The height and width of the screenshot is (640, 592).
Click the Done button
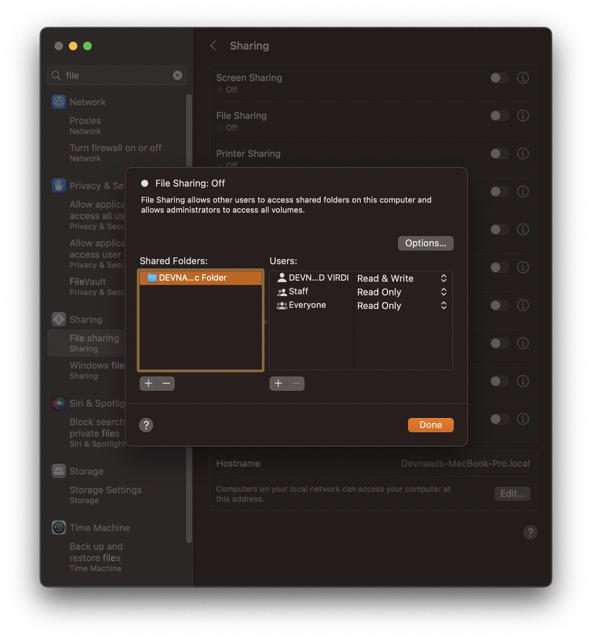click(x=430, y=425)
